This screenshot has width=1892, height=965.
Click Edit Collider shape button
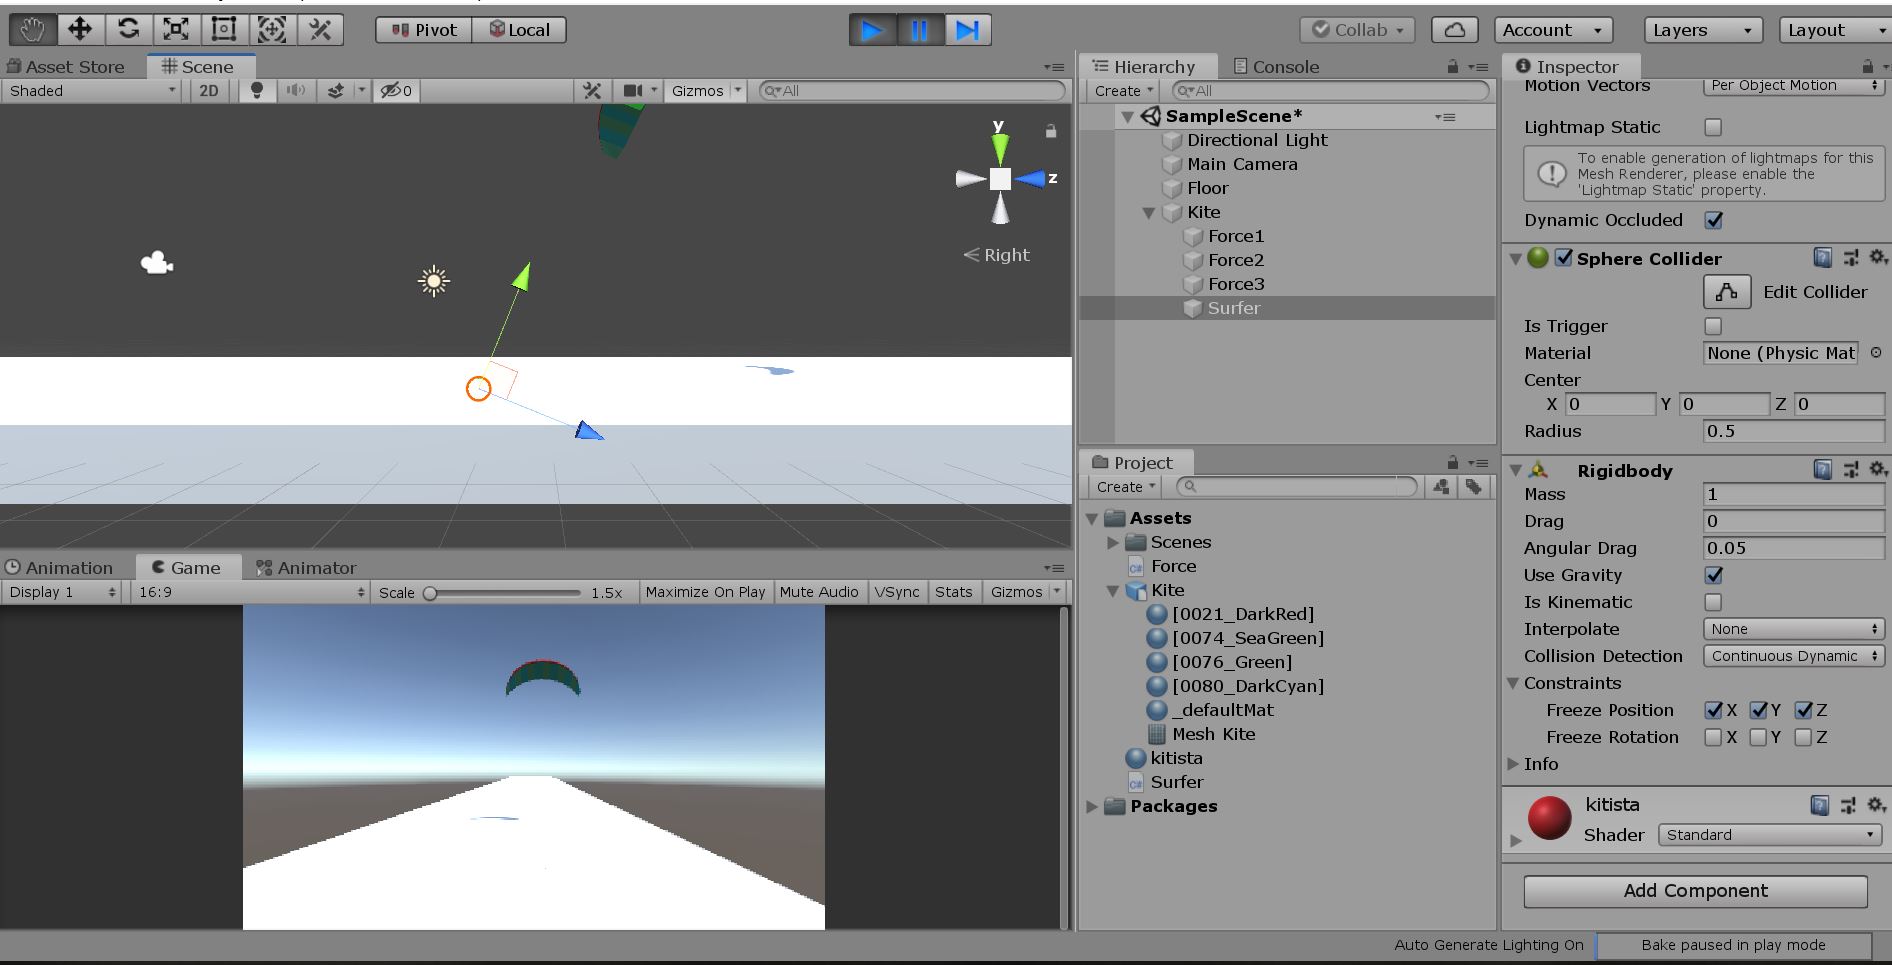[x=1727, y=292]
